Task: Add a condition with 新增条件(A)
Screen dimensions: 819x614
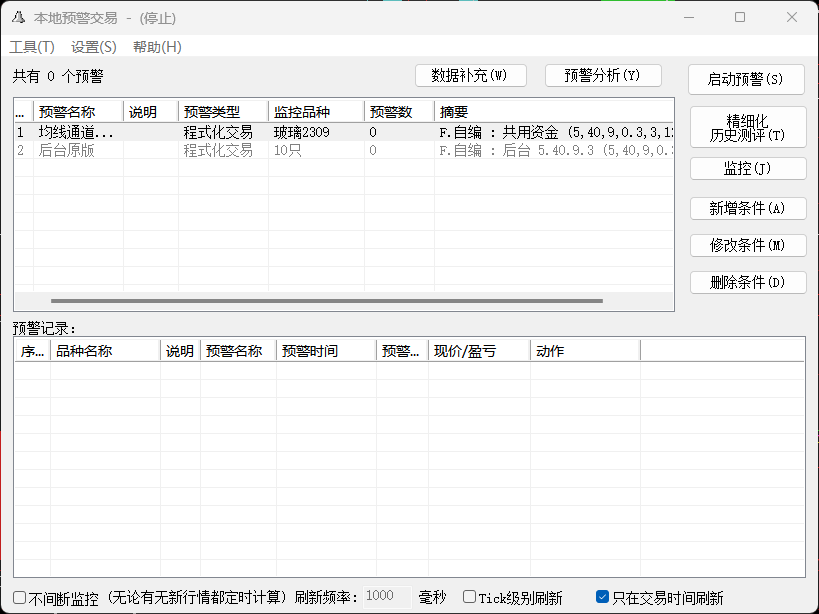Action: click(748, 208)
